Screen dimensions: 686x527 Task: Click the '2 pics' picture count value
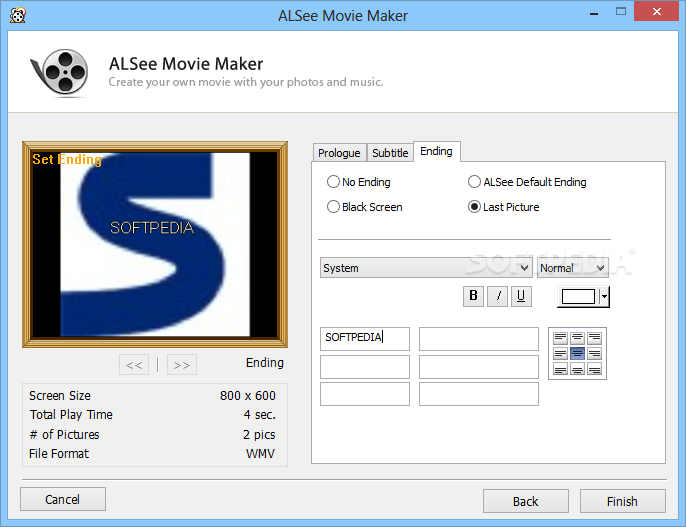(259, 434)
